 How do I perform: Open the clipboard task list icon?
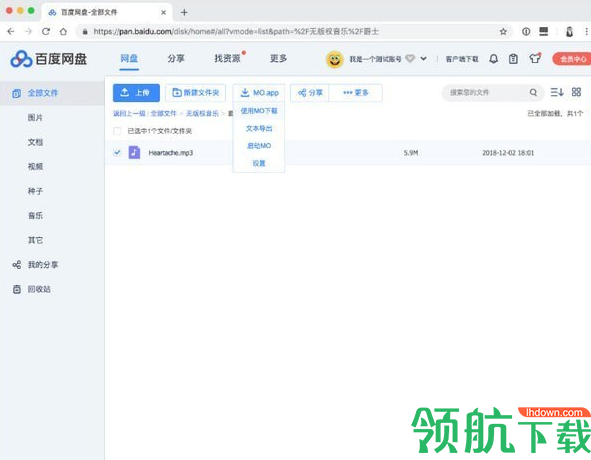click(513, 59)
